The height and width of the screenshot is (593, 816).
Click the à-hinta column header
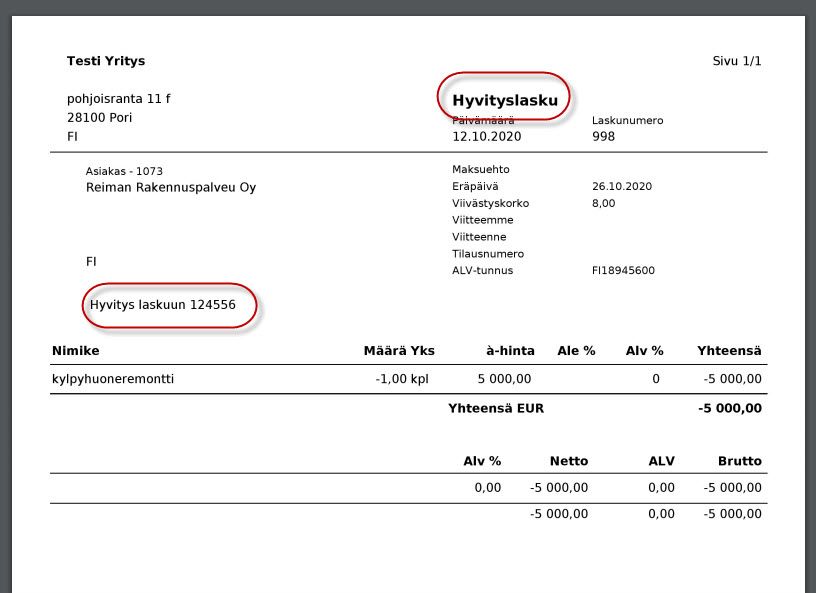click(x=510, y=351)
